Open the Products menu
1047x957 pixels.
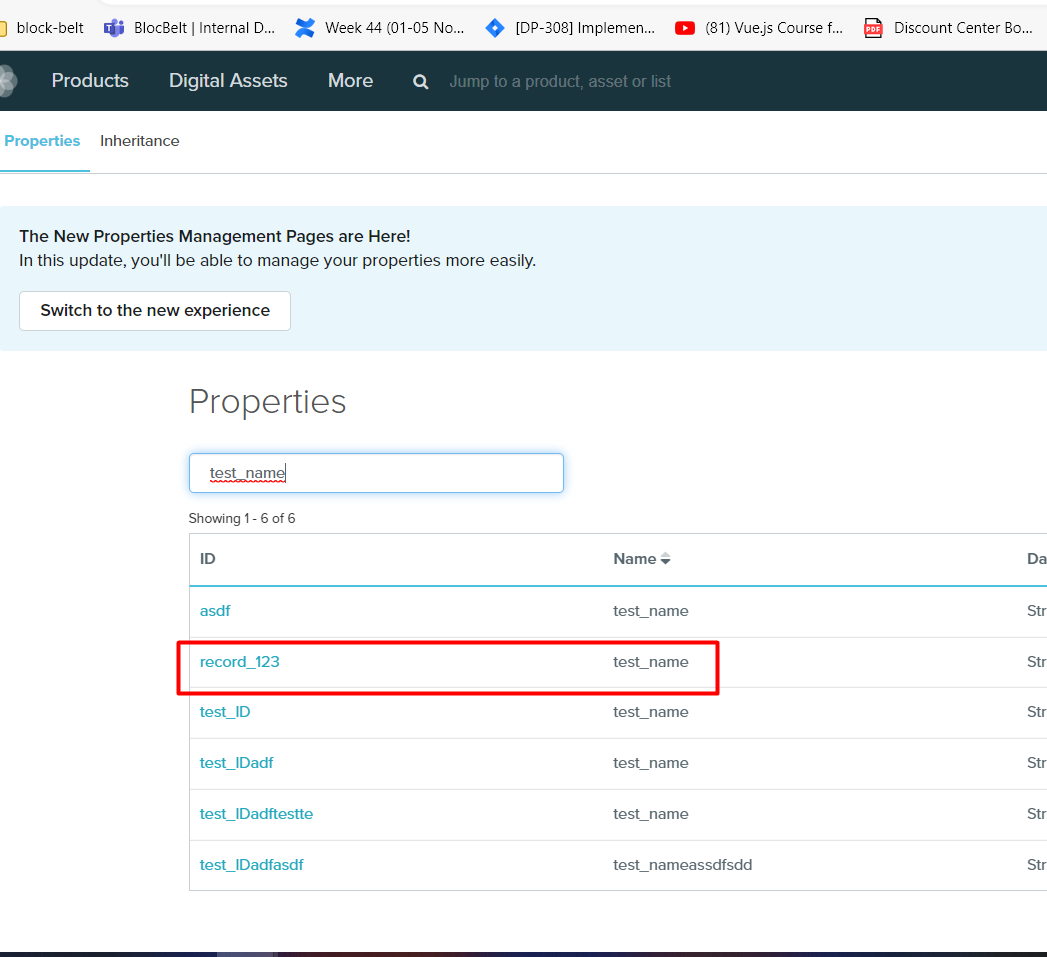tap(90, 81)
